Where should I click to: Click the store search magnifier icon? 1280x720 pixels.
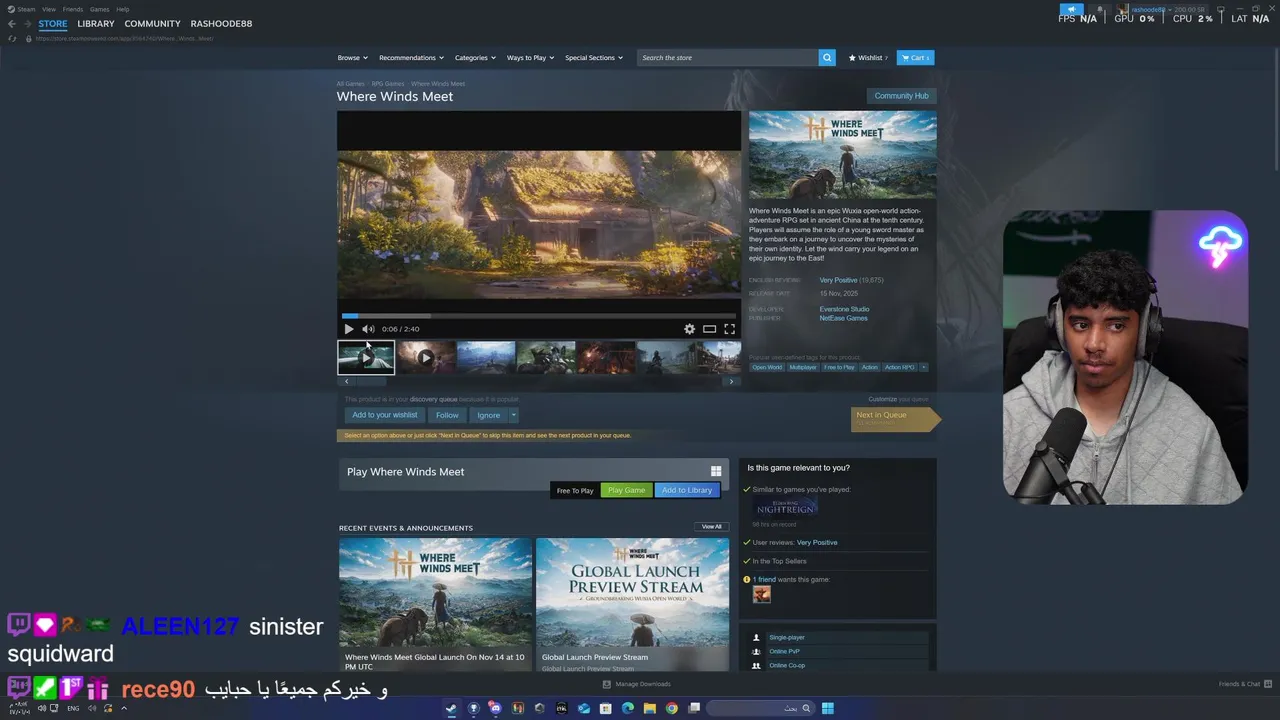point(827,58)
